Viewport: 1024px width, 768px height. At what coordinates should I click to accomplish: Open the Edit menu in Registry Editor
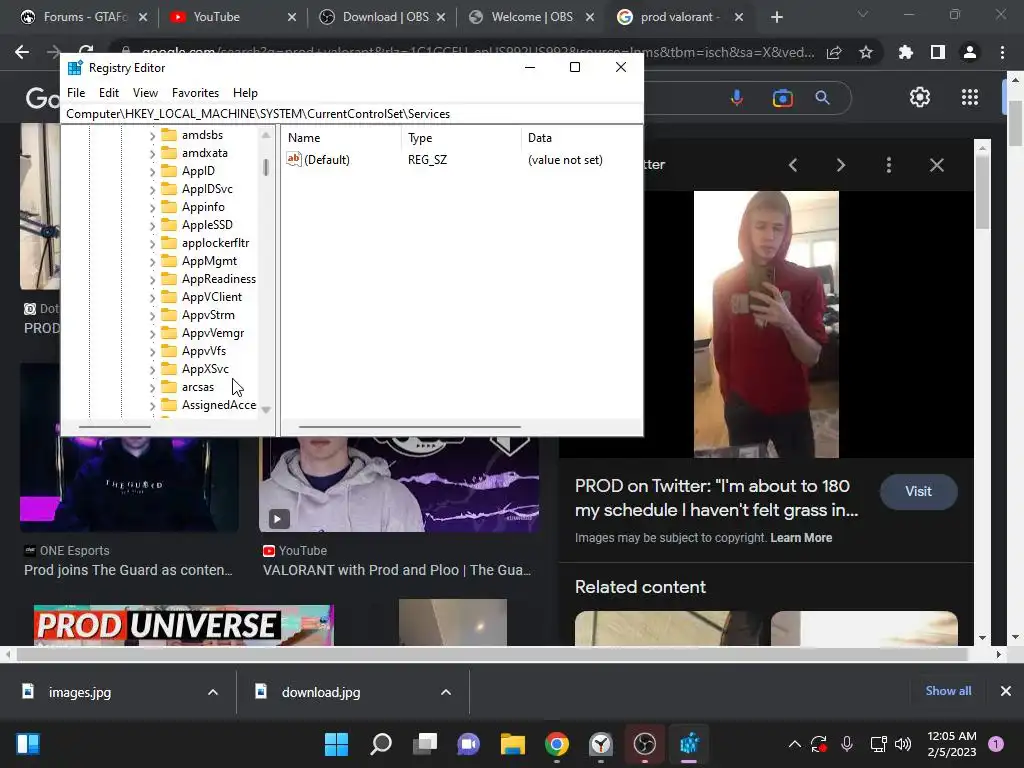click(108, 93)
